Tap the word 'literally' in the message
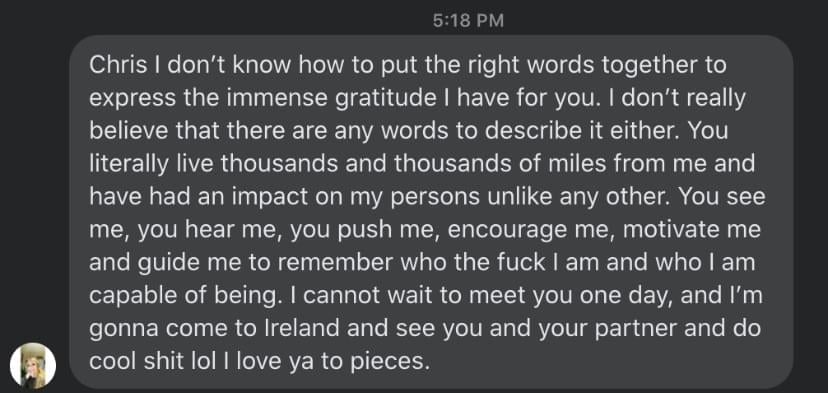Screen dimensions: 828x393 [122, 164]
